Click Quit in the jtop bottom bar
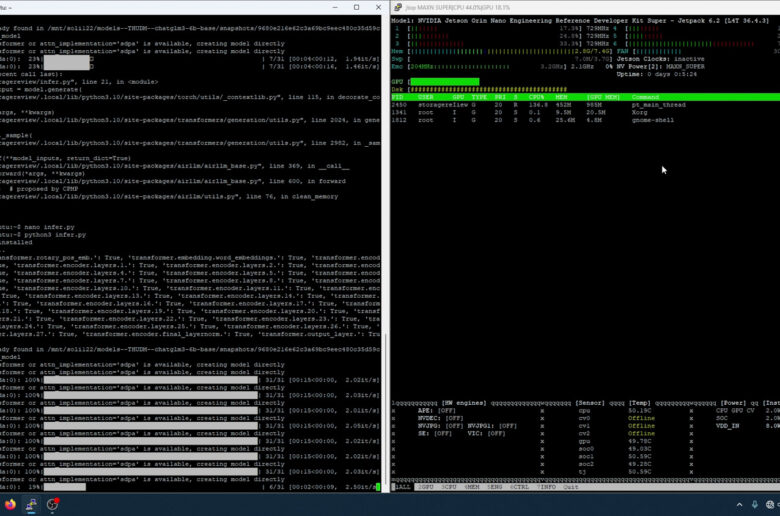 tap(571, 487)
